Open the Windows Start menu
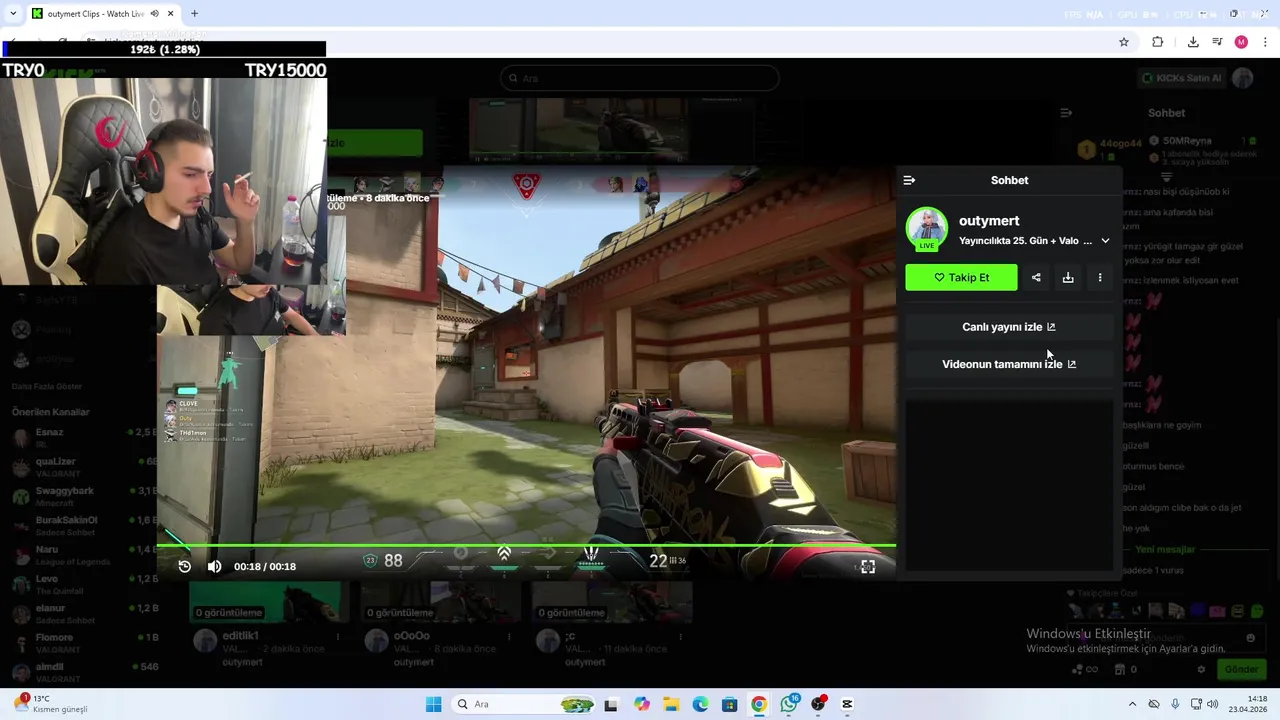The height and width of the screenshot is (720, 1280). tap(433, 704)
